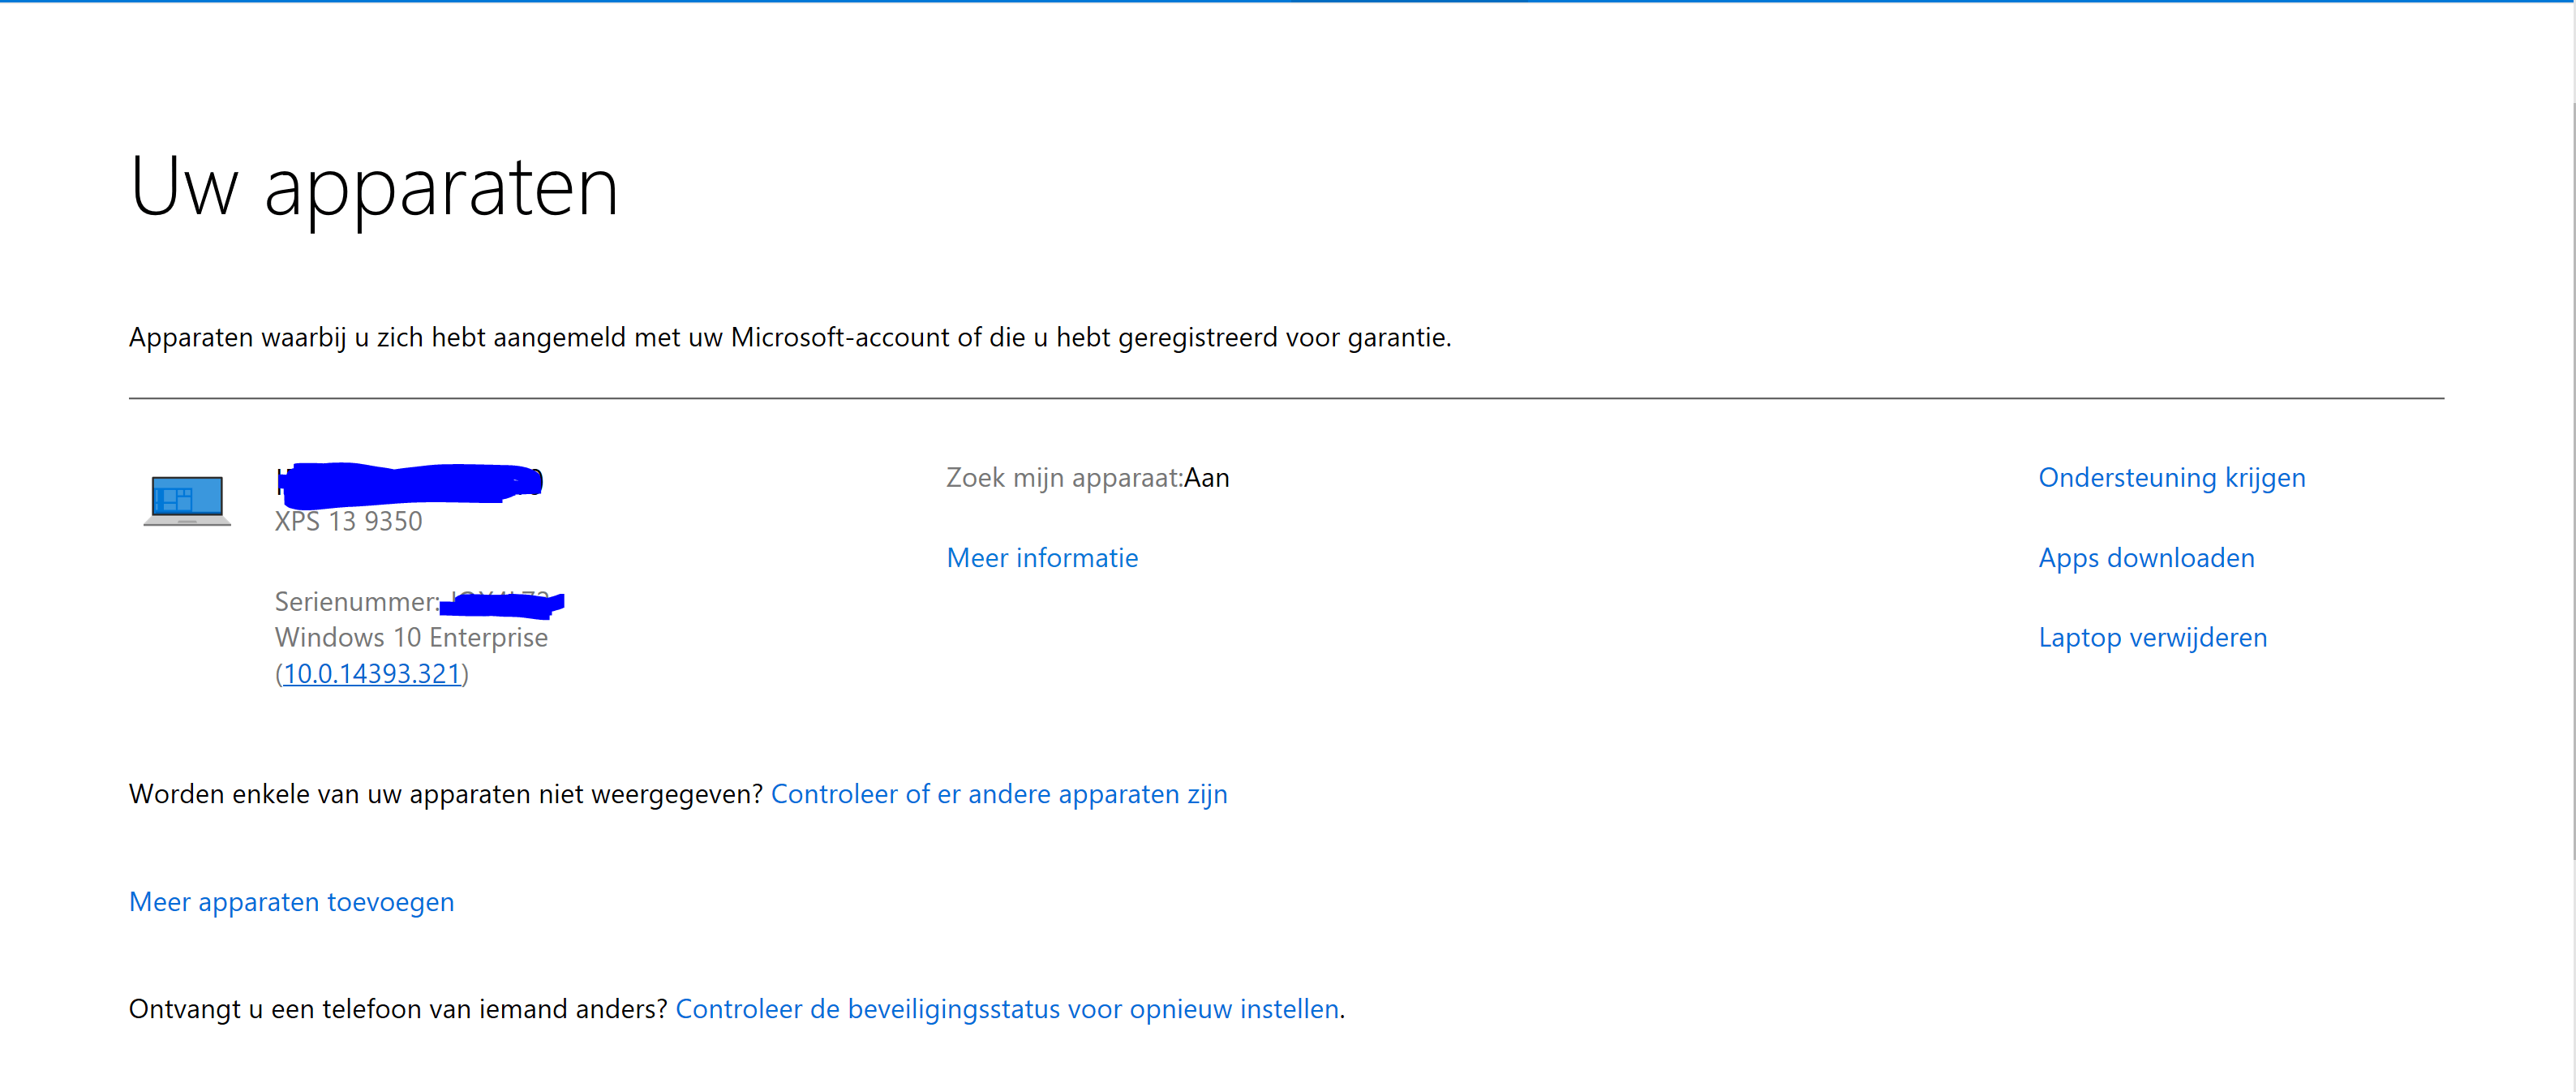Click the 'Worden enkele van uw apparaten' question
The width and height of the screenshot is (2576, 1092).
(x=446, y=794)
